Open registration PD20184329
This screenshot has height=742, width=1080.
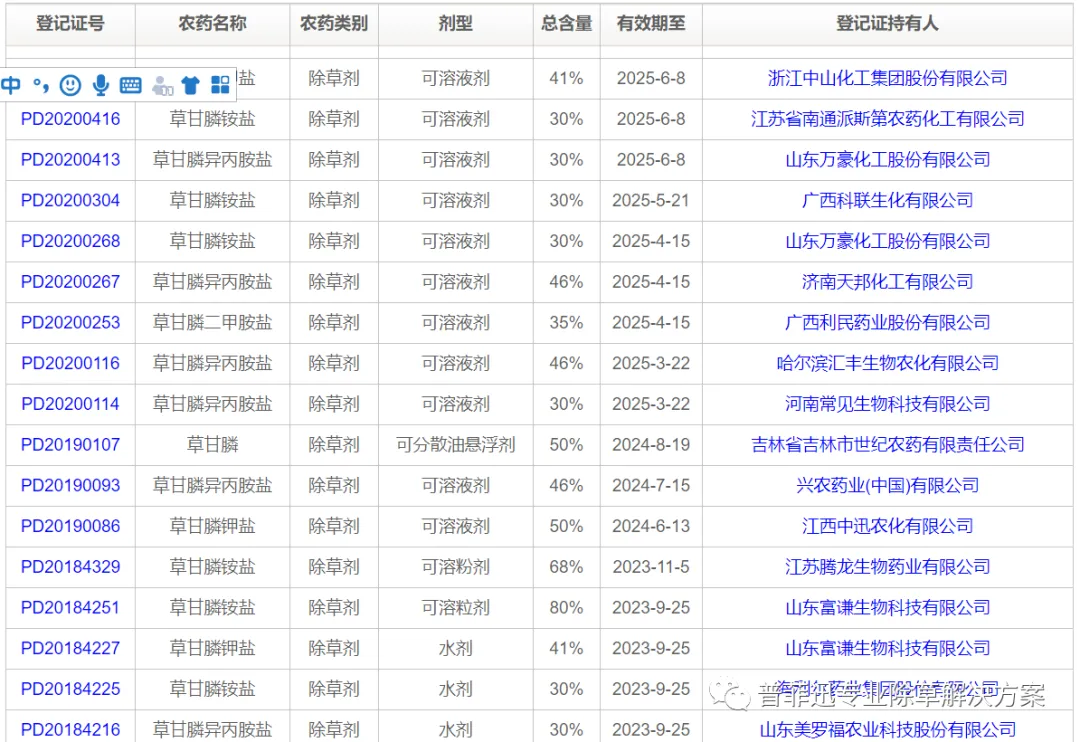[x=70, y=566]
